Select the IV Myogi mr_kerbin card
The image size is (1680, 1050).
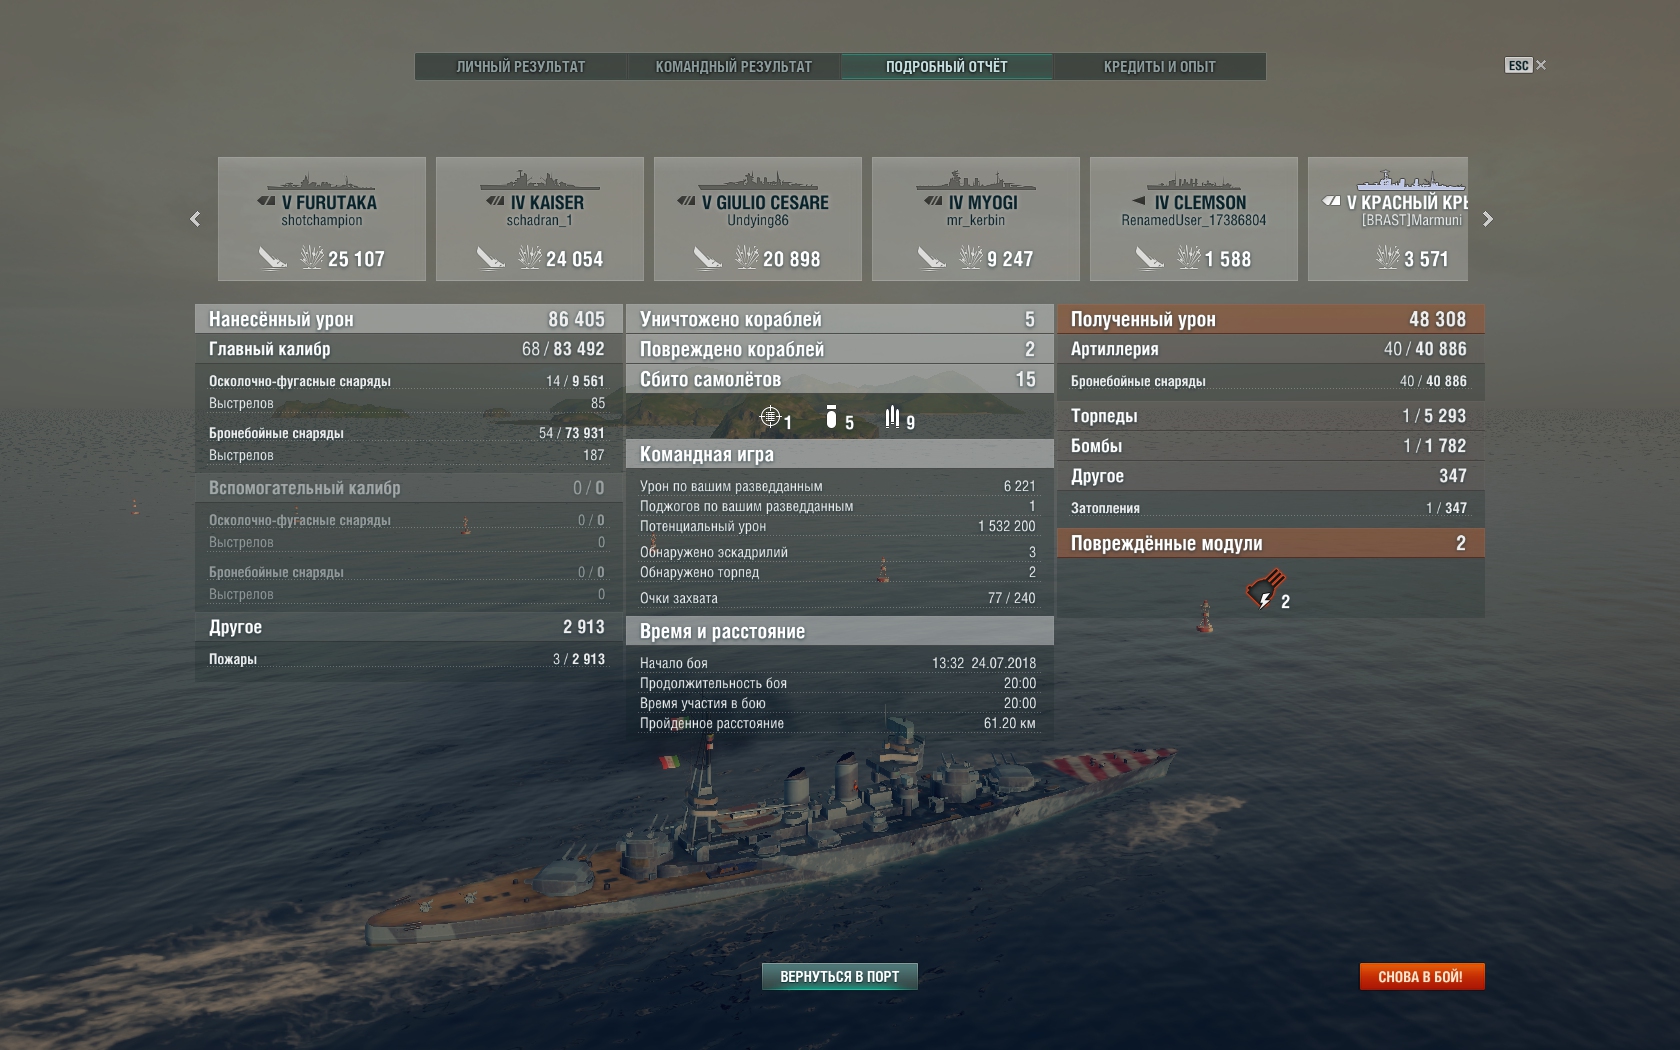point(976,219)
